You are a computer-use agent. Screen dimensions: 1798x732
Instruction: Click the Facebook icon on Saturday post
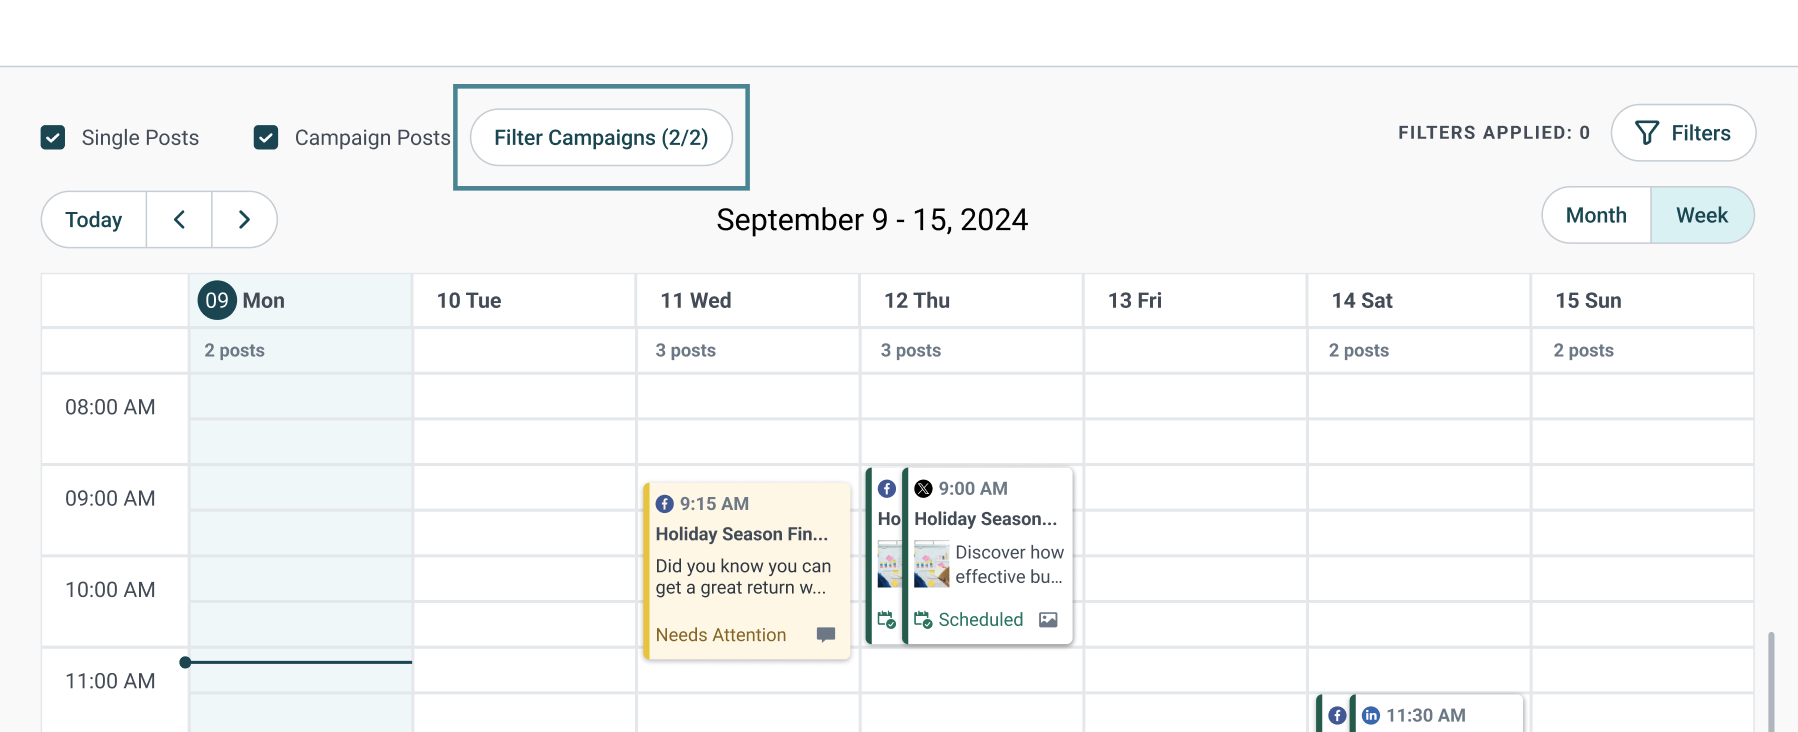[x=1337, y=715]
